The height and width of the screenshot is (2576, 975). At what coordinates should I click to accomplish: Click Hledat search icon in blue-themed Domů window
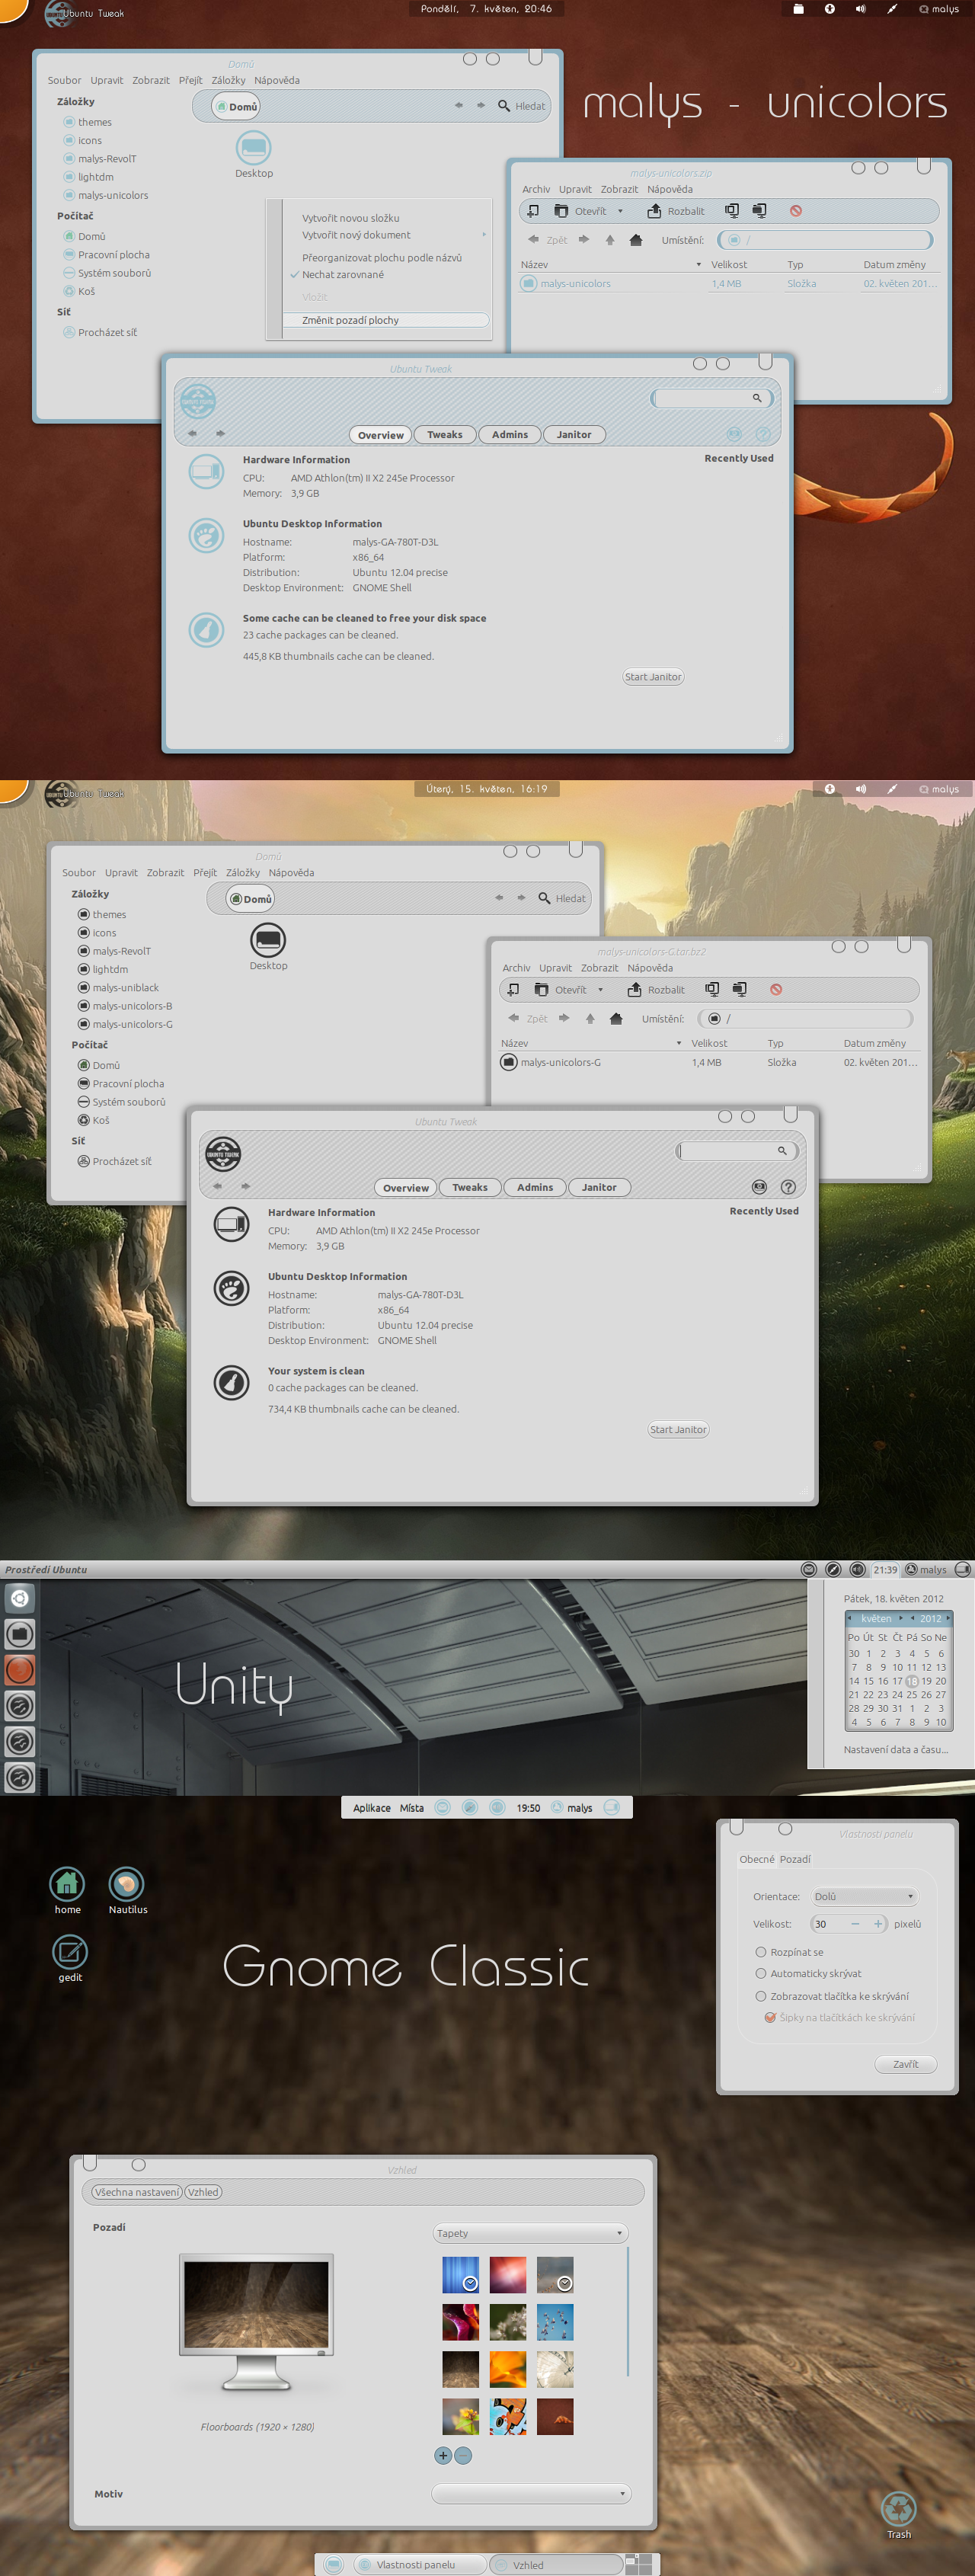504,106
